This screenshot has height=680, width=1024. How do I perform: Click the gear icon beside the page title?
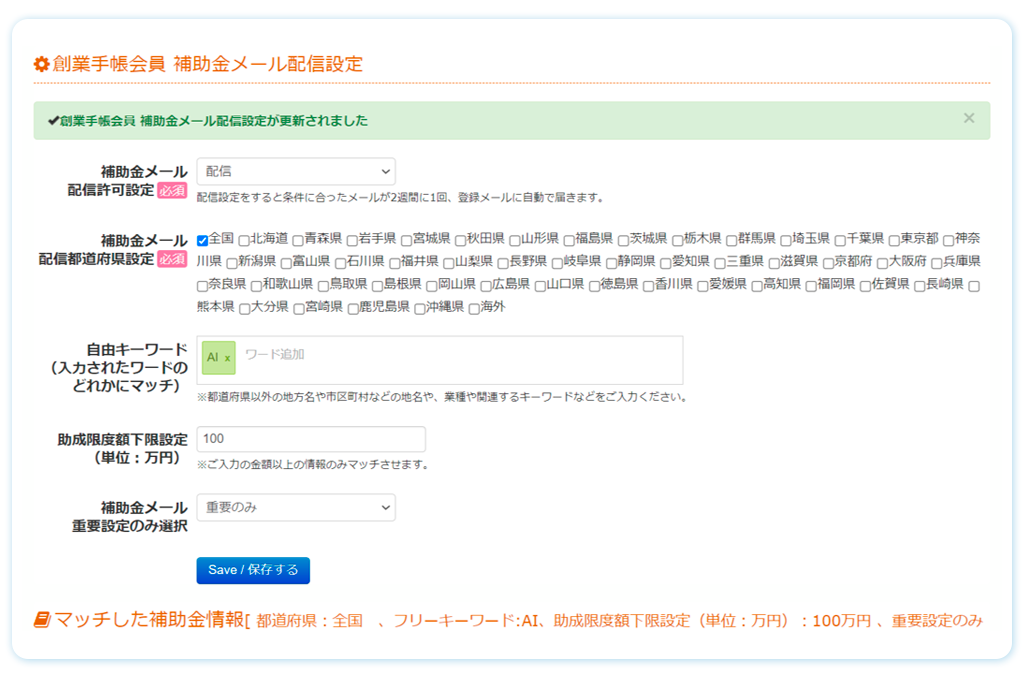41,63
